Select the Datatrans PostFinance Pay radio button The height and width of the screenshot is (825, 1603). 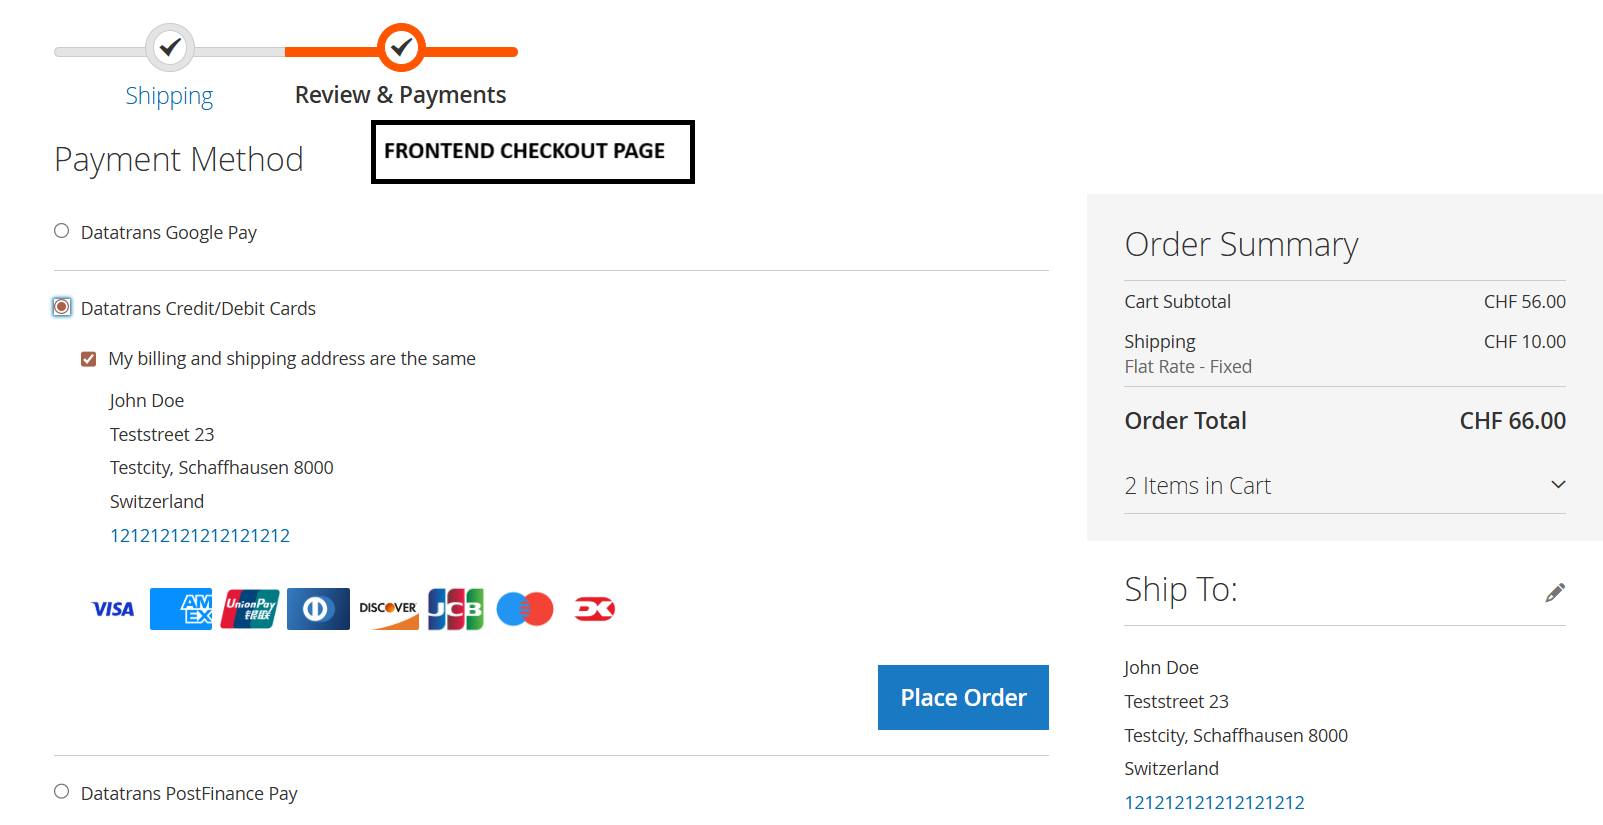(x=61, y=791)
